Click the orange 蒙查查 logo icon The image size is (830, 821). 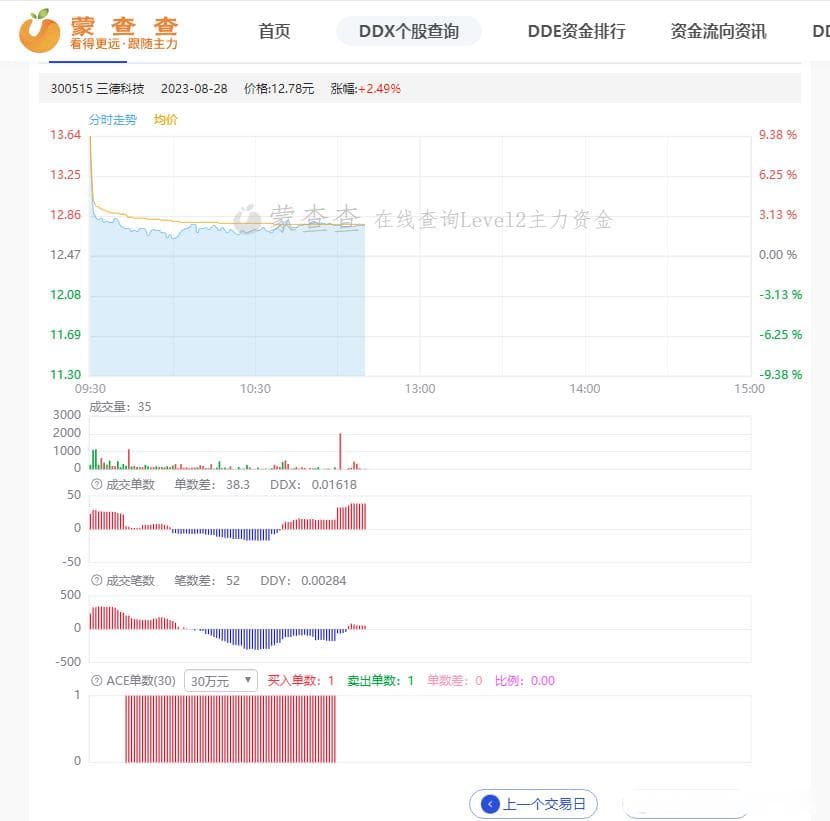pos(39,31)
